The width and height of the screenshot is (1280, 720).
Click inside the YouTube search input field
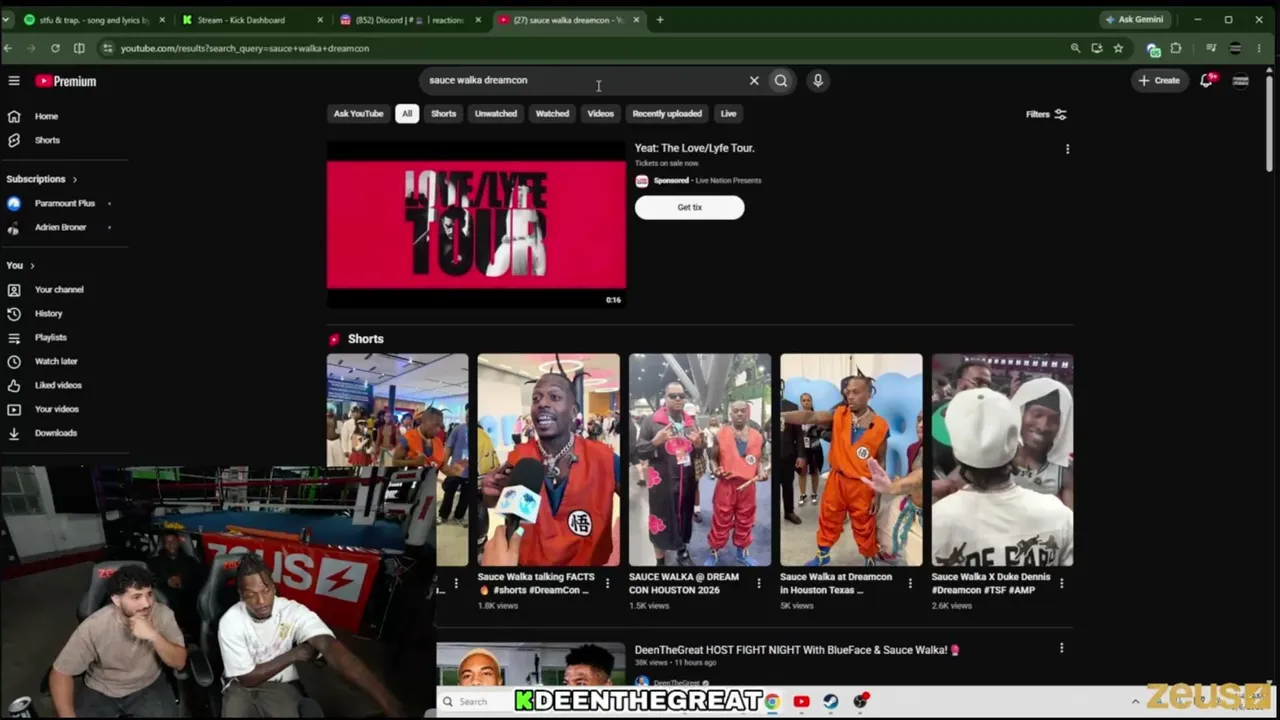click(x=585, y=81)
